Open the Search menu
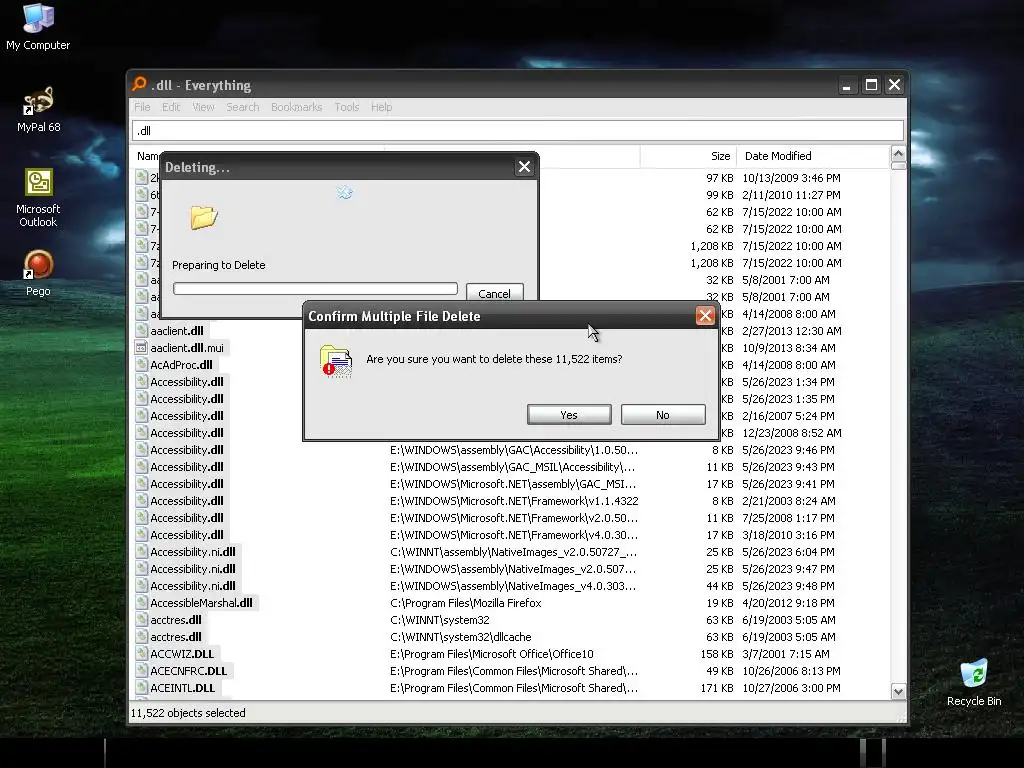 pos(243,107)
